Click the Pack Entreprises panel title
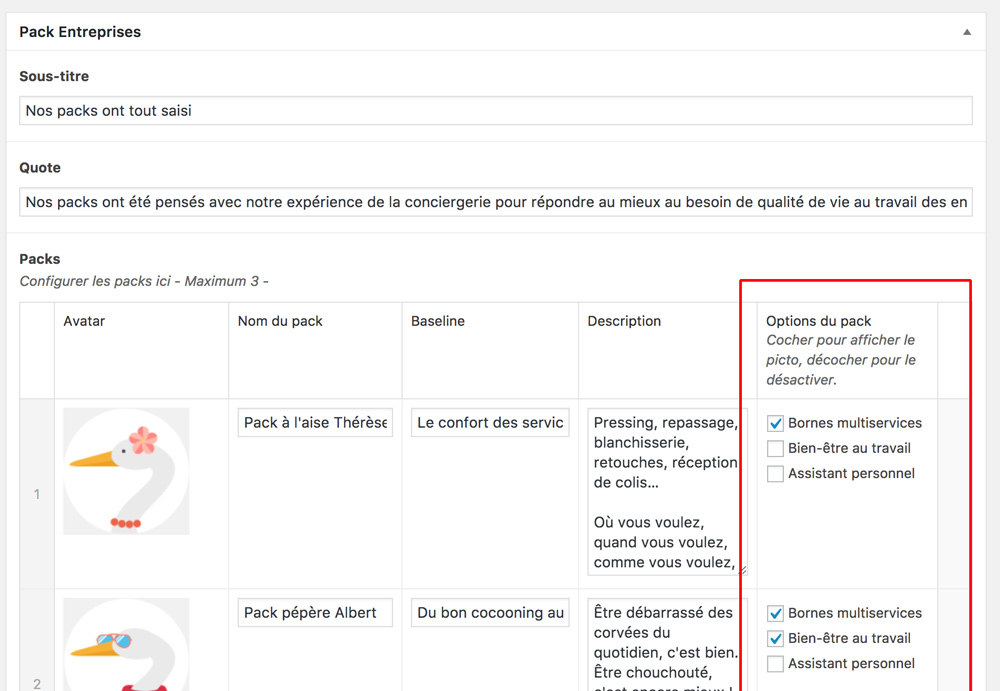The width and height of the screenshot is (1000, 691). click(x=80, y=32)
